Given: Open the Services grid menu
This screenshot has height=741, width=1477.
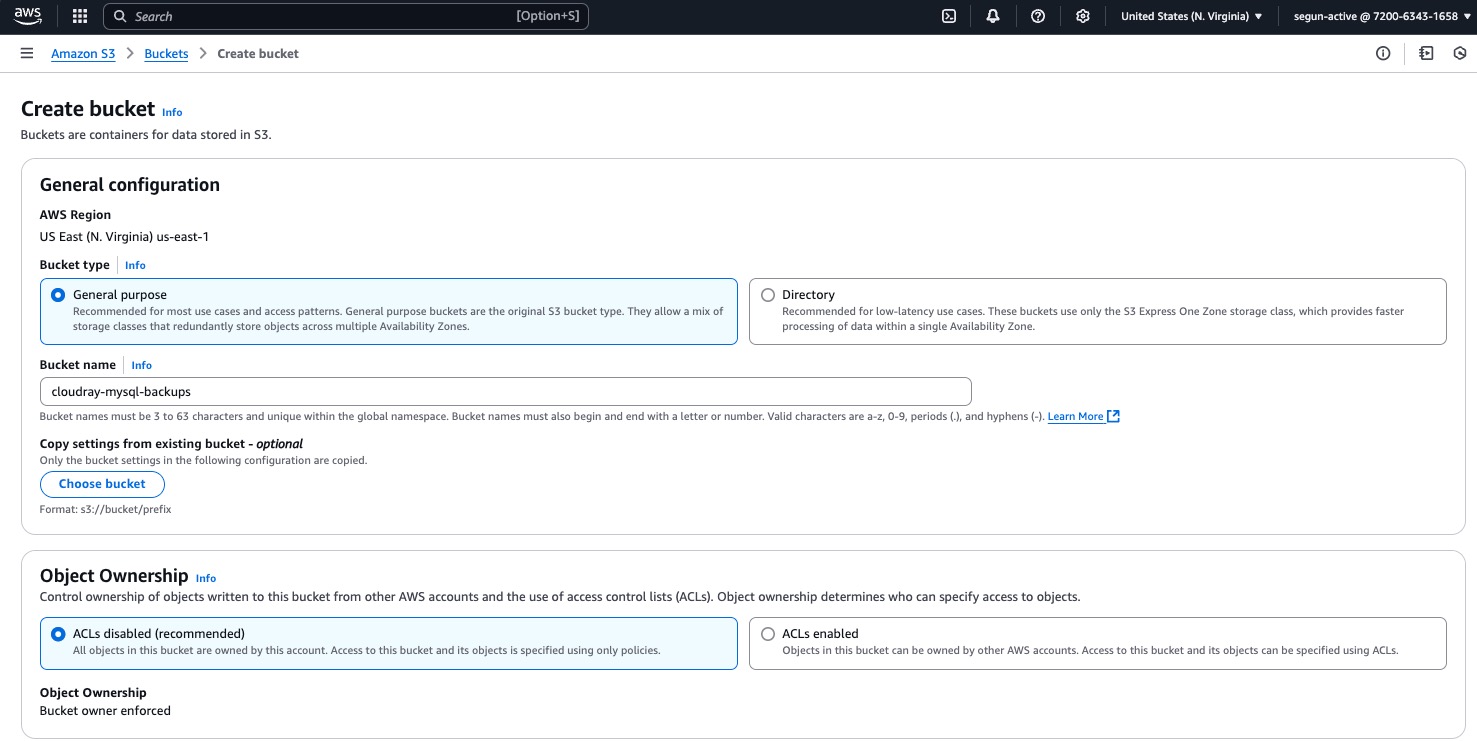Looking at the screenshot, I should tap(79, 16).
